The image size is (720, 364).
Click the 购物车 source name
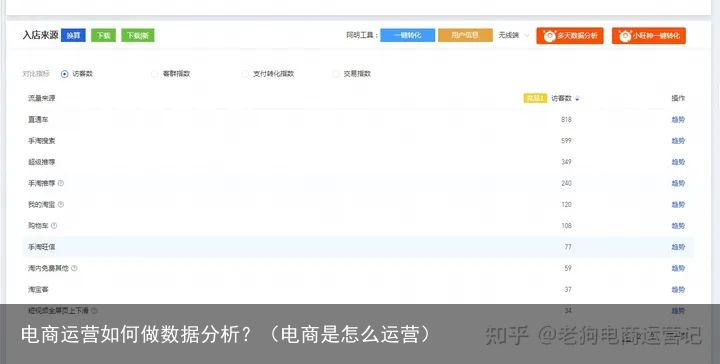[38, 226]
